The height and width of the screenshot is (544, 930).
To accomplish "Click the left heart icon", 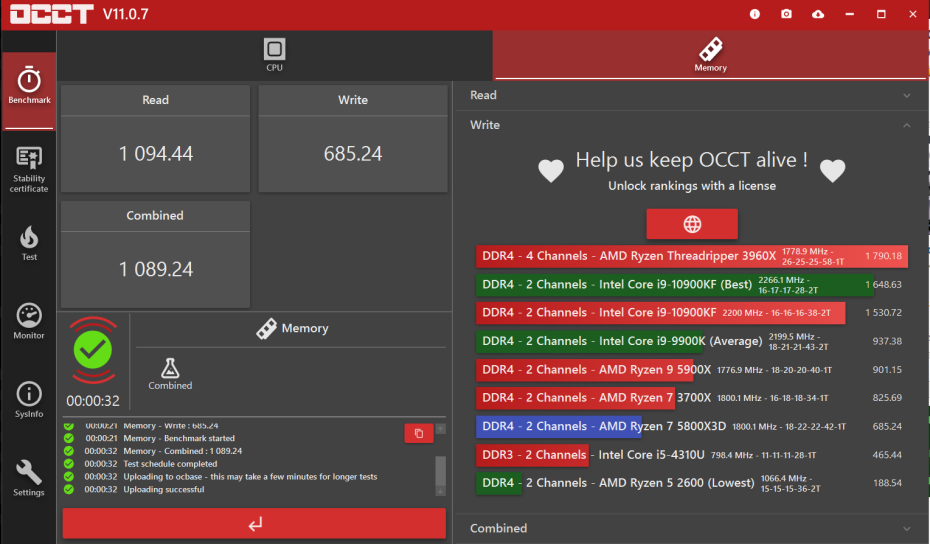I will coord(551,171).
